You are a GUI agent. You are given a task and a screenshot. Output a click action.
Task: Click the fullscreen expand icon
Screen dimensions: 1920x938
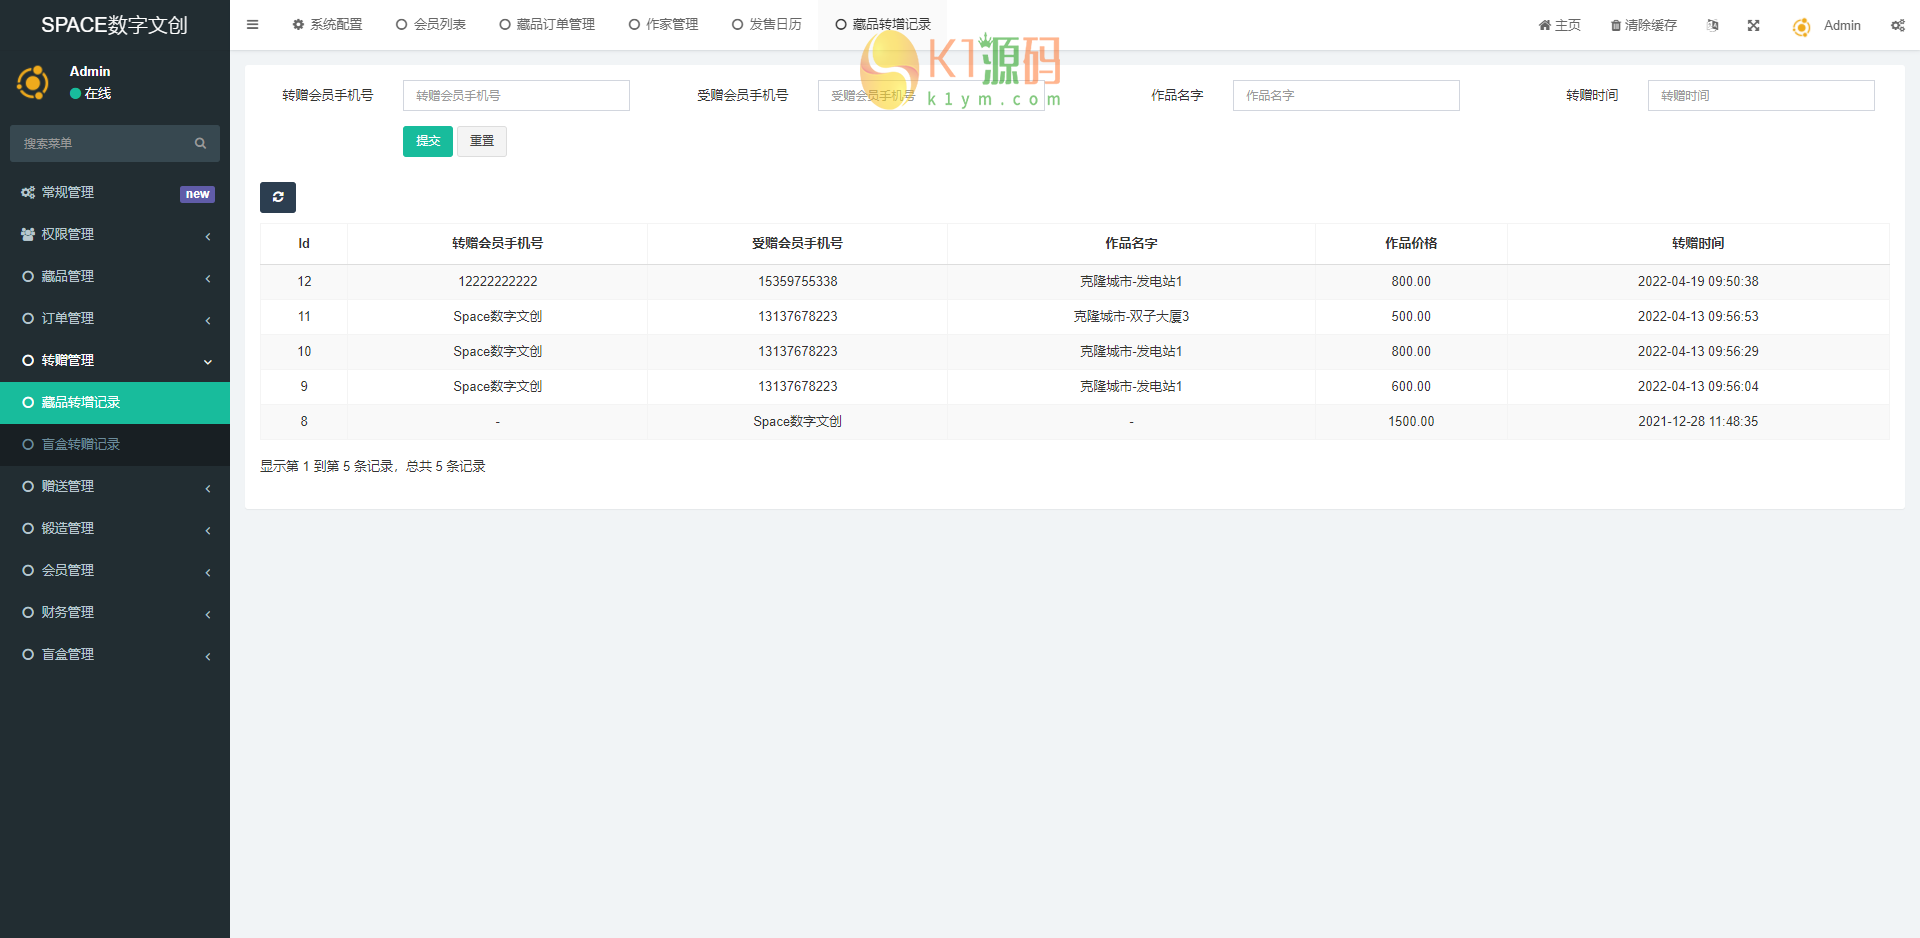(x=1753, y=25)
